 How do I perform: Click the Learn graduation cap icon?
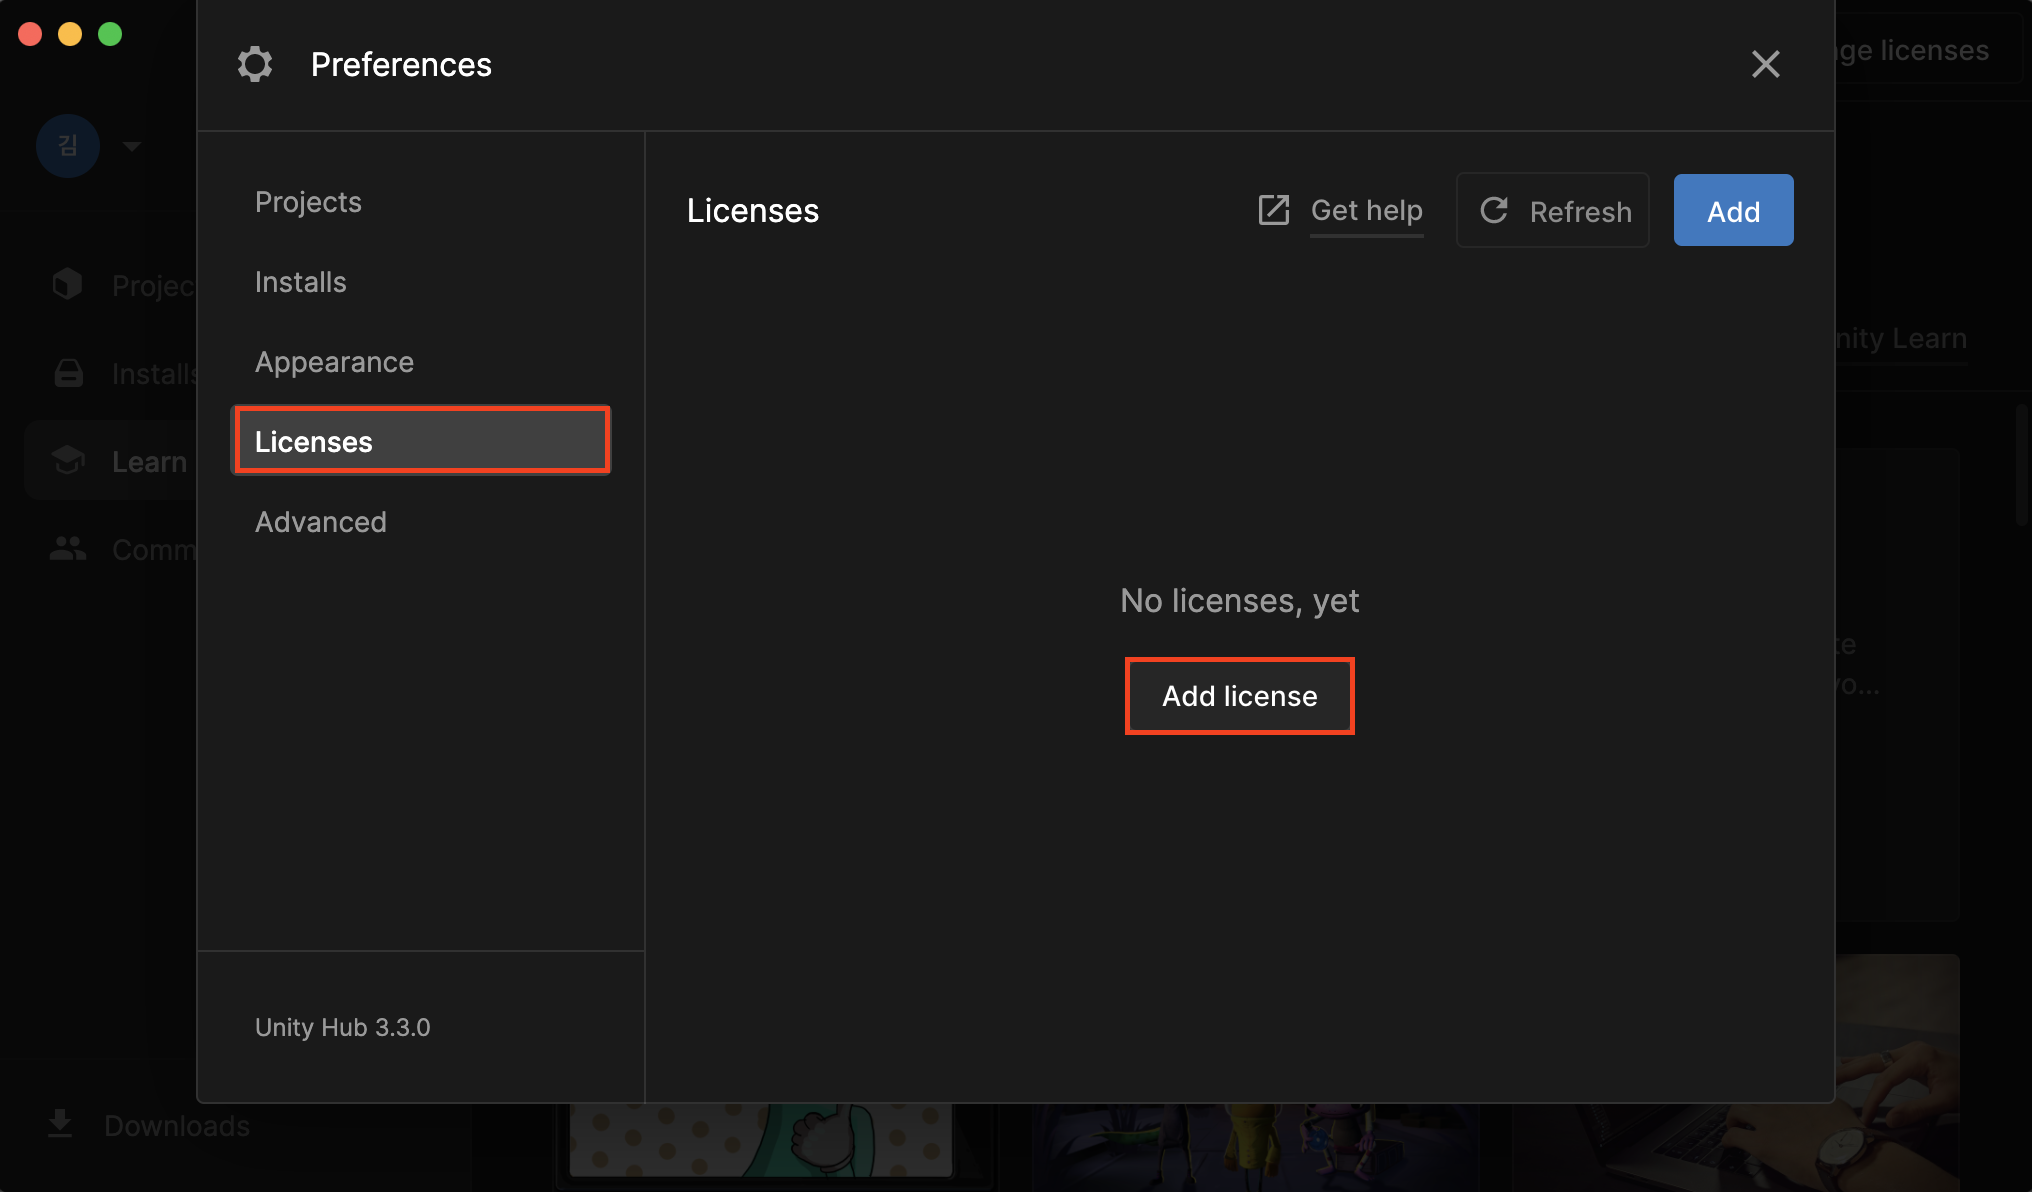tap(68, 461)
